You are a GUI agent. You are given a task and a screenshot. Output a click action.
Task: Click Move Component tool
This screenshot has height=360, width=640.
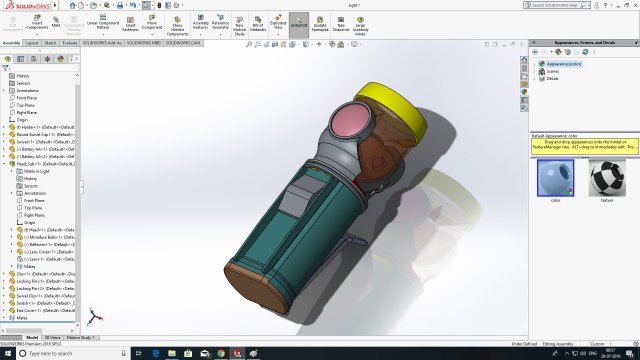click(x=152, y=22)
